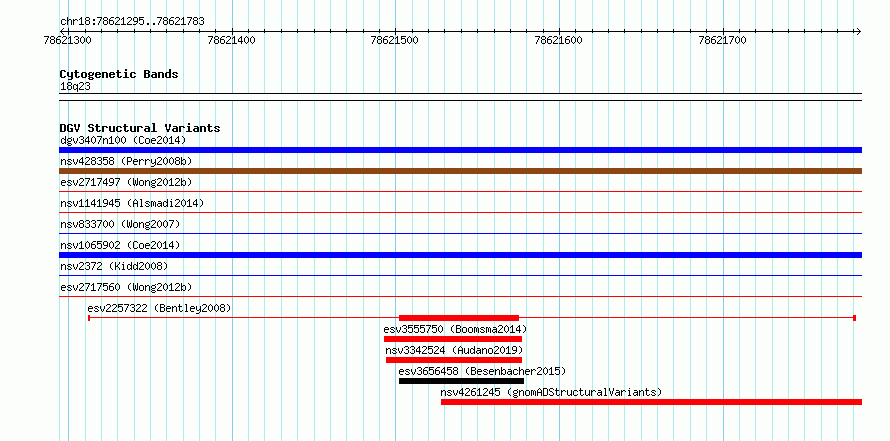Click ruler position 78621300
This screenshot has width=890, height=441.
[67, 41]
